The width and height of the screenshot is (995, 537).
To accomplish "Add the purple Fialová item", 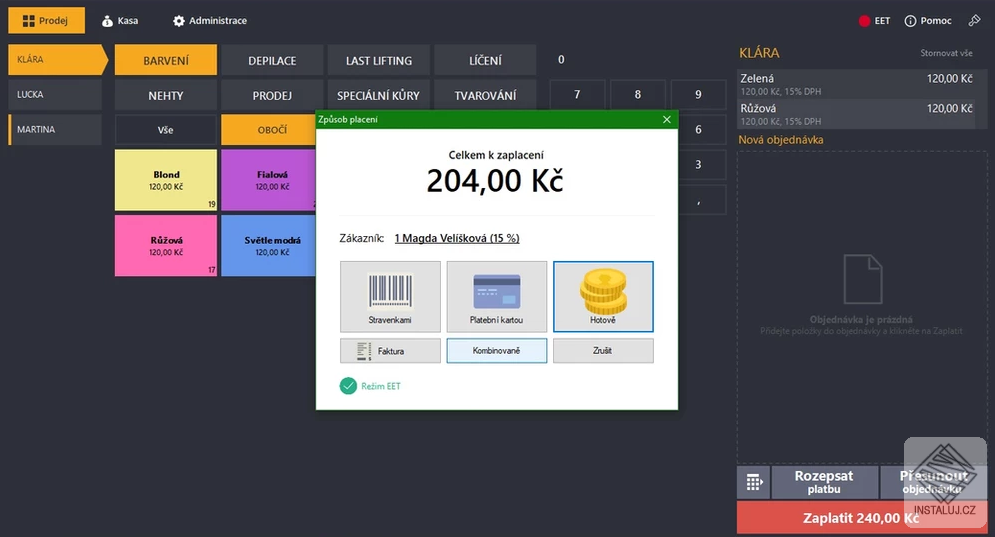I will point(269,180).
